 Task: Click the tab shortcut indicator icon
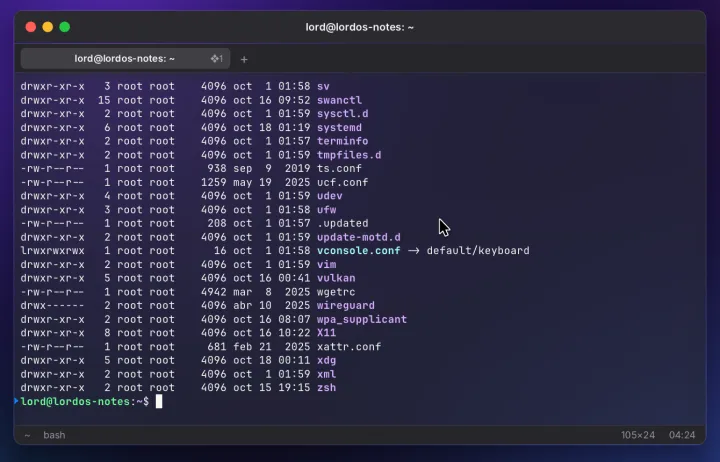pos(216,59)
